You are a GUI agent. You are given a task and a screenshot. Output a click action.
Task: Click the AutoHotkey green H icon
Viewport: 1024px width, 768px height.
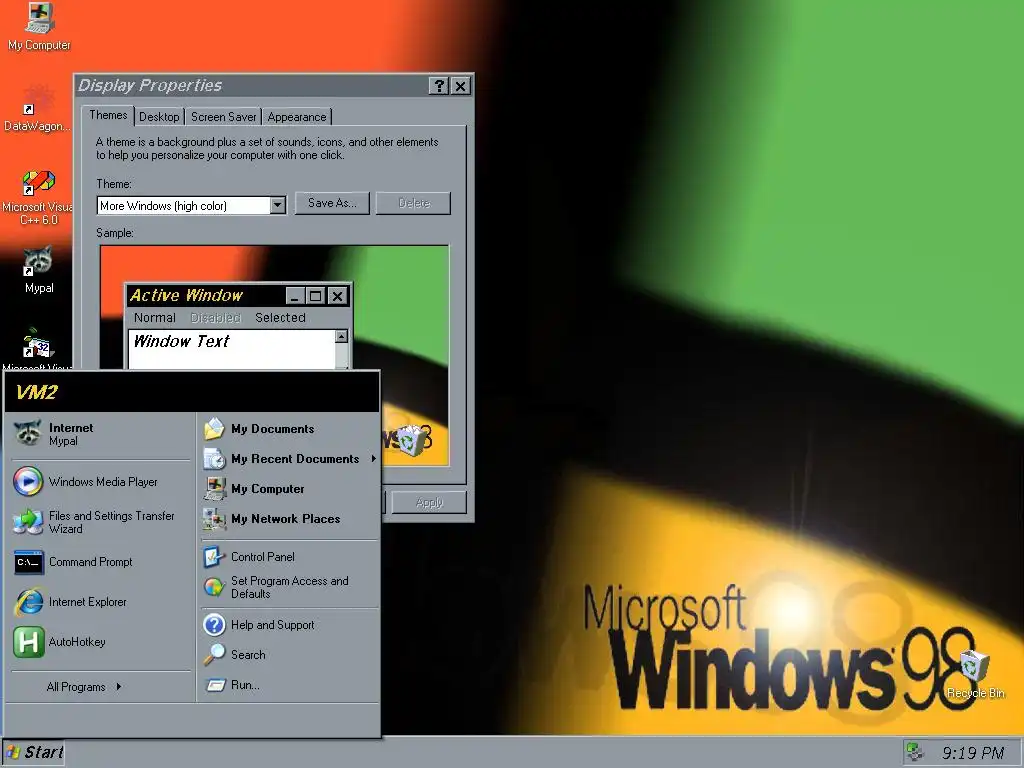point(29,641)
